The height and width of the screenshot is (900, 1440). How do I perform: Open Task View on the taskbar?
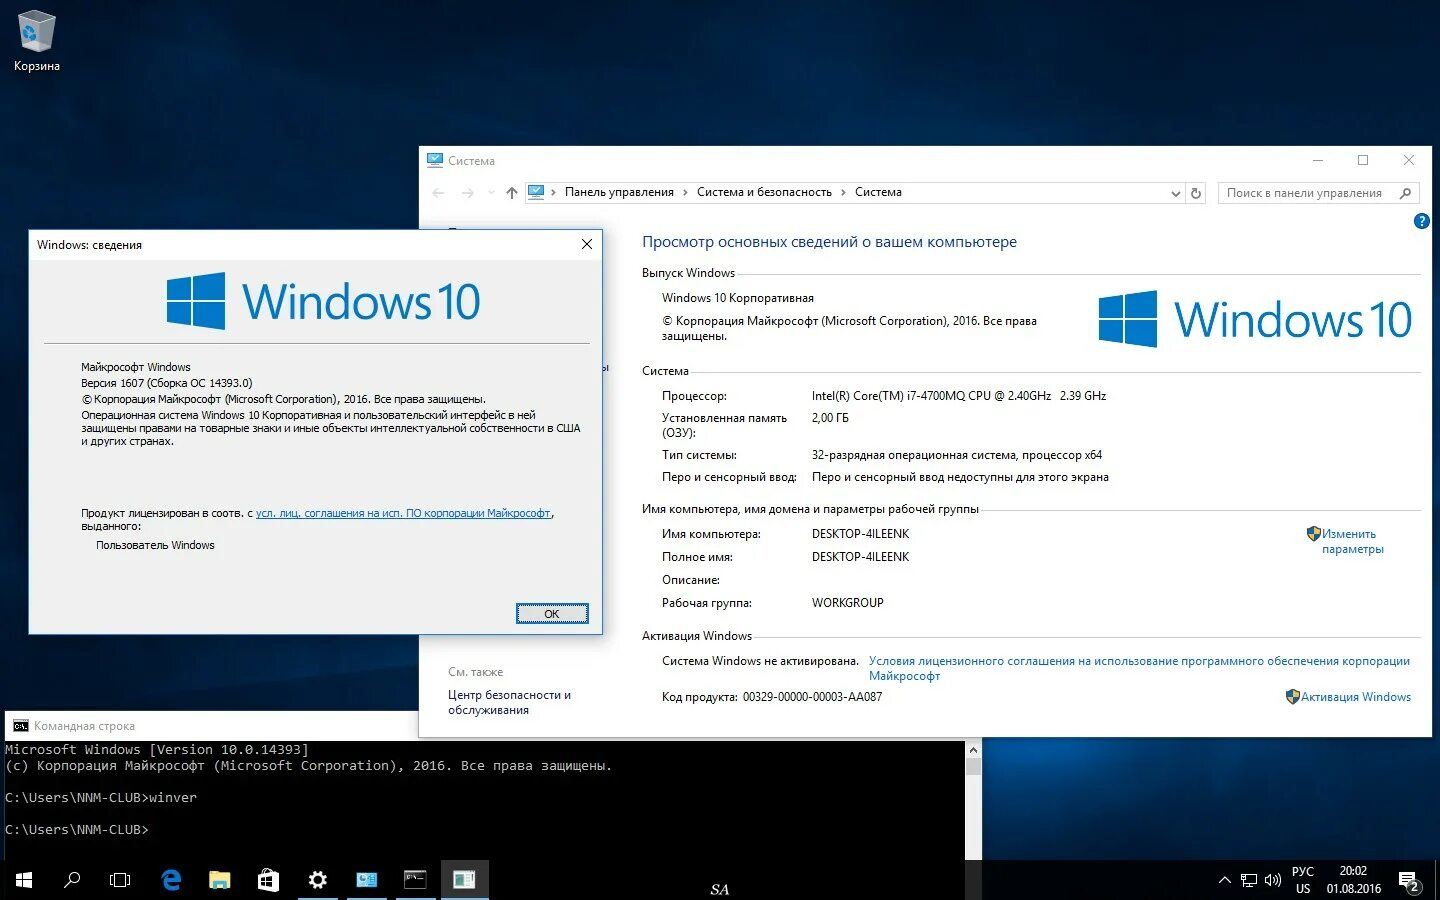(x=120, y=880)
